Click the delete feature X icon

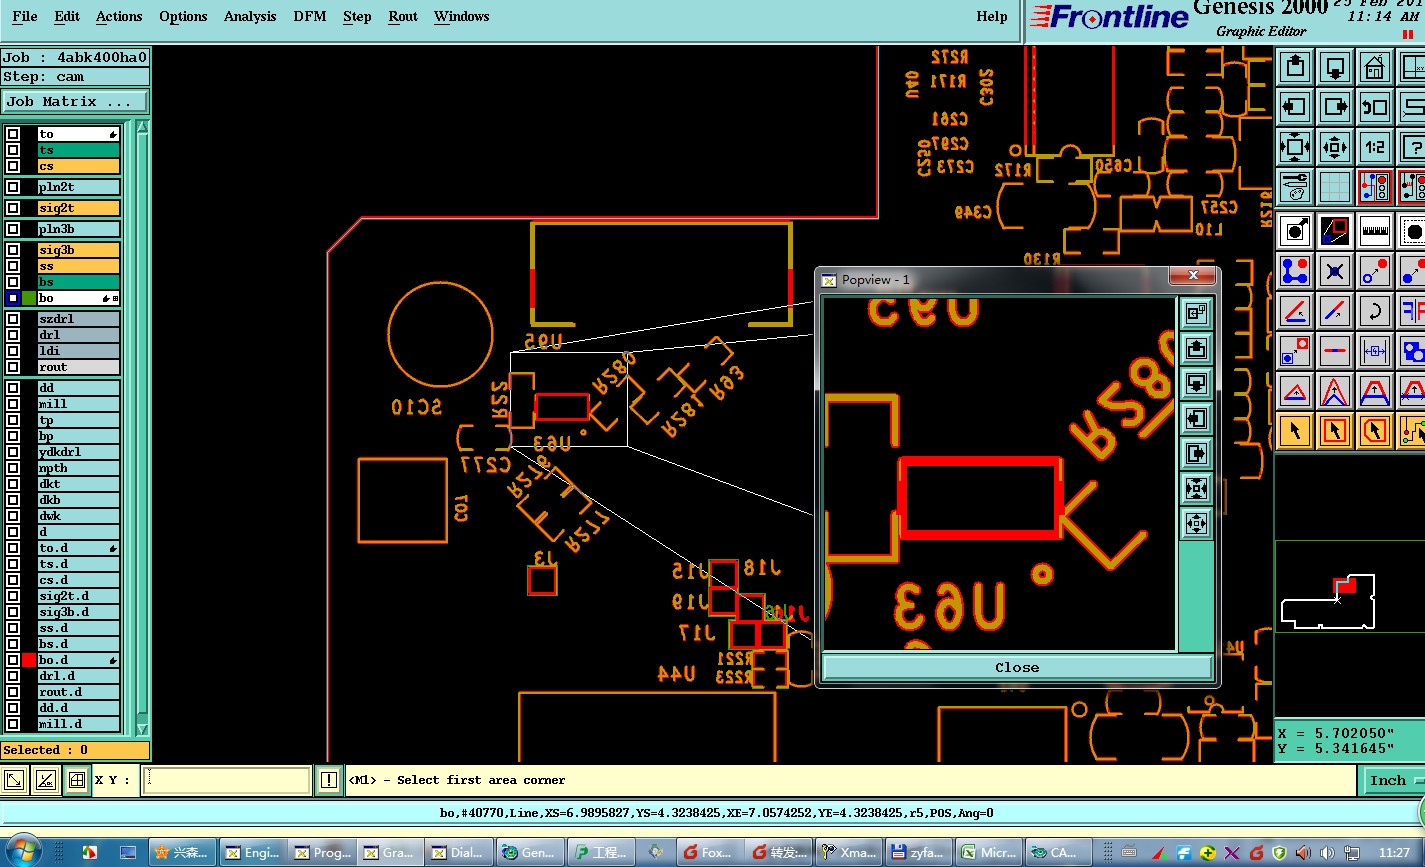(1335, 271)
